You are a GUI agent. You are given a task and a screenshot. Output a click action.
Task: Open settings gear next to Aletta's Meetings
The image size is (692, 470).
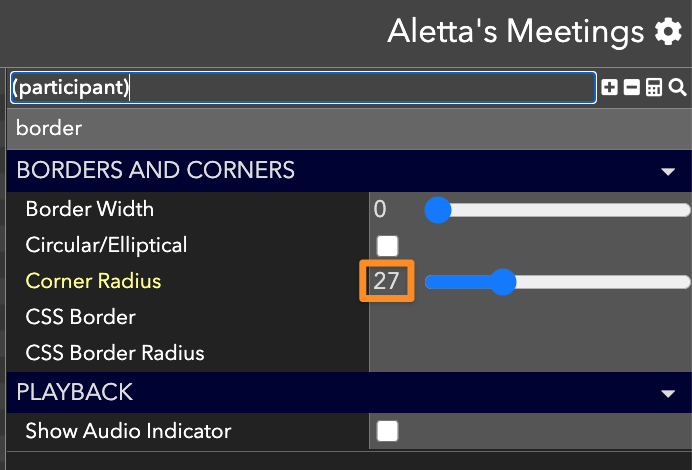click(668, 31)
